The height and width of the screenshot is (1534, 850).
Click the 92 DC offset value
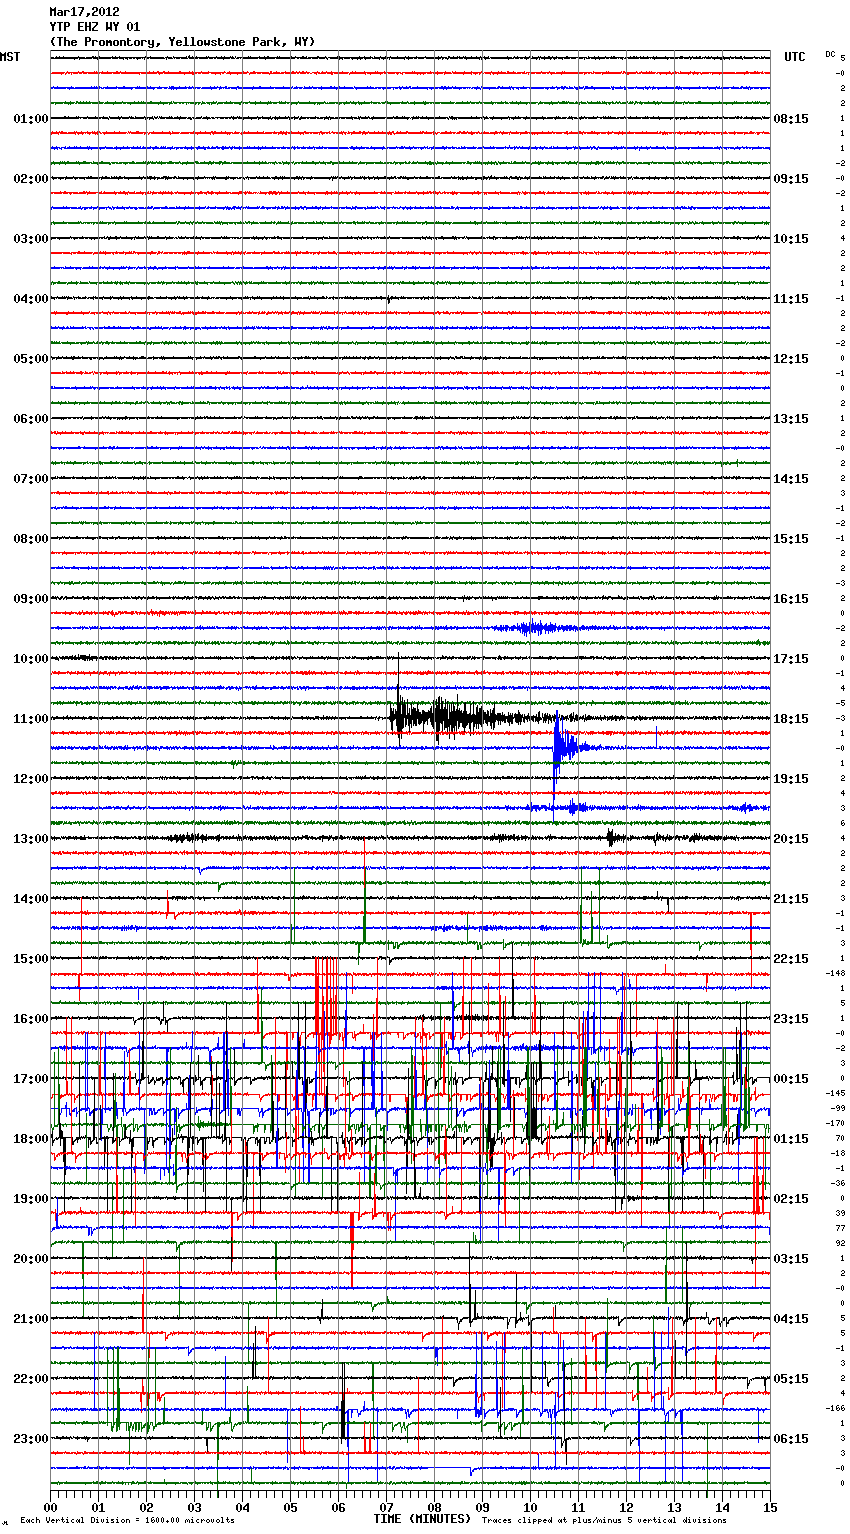pos(840,1243)
